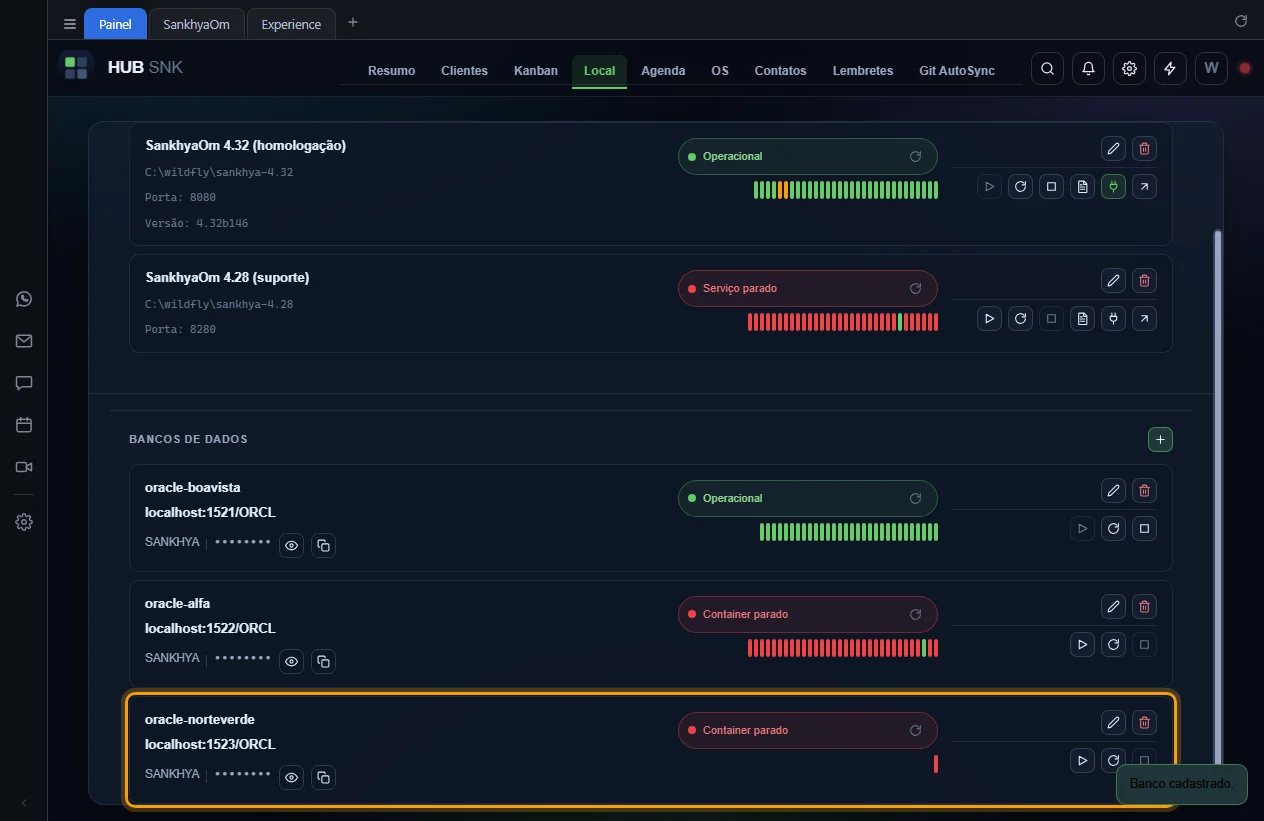Refresh status of SankhyaOm 4.32 Operacional pill

915,157
